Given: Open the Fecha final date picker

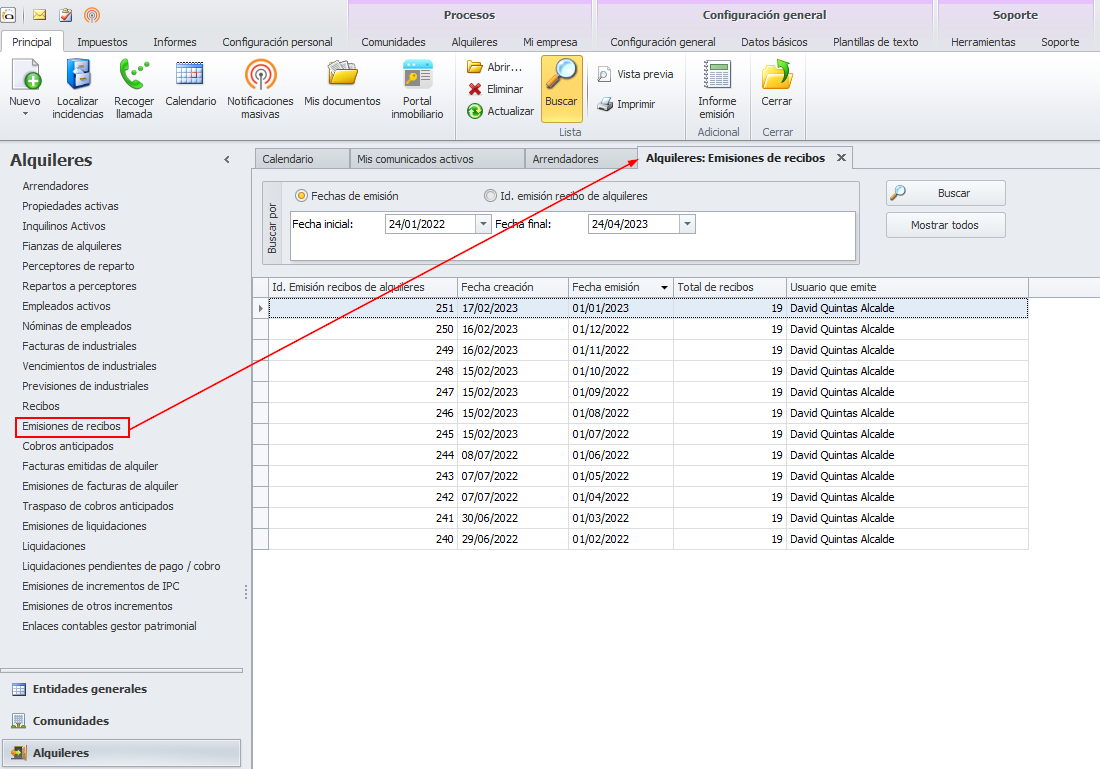Looking at the screenshot, I should (687, 225).
